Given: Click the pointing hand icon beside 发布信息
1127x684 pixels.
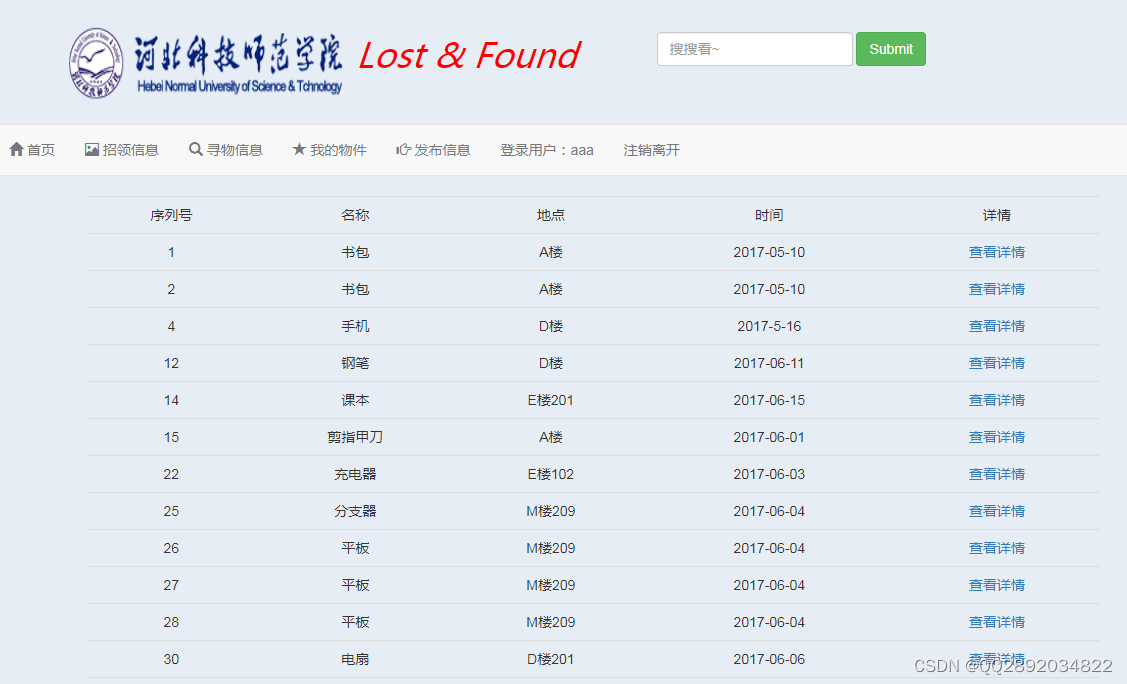Looking at the screenshot, I should [403, 149].
